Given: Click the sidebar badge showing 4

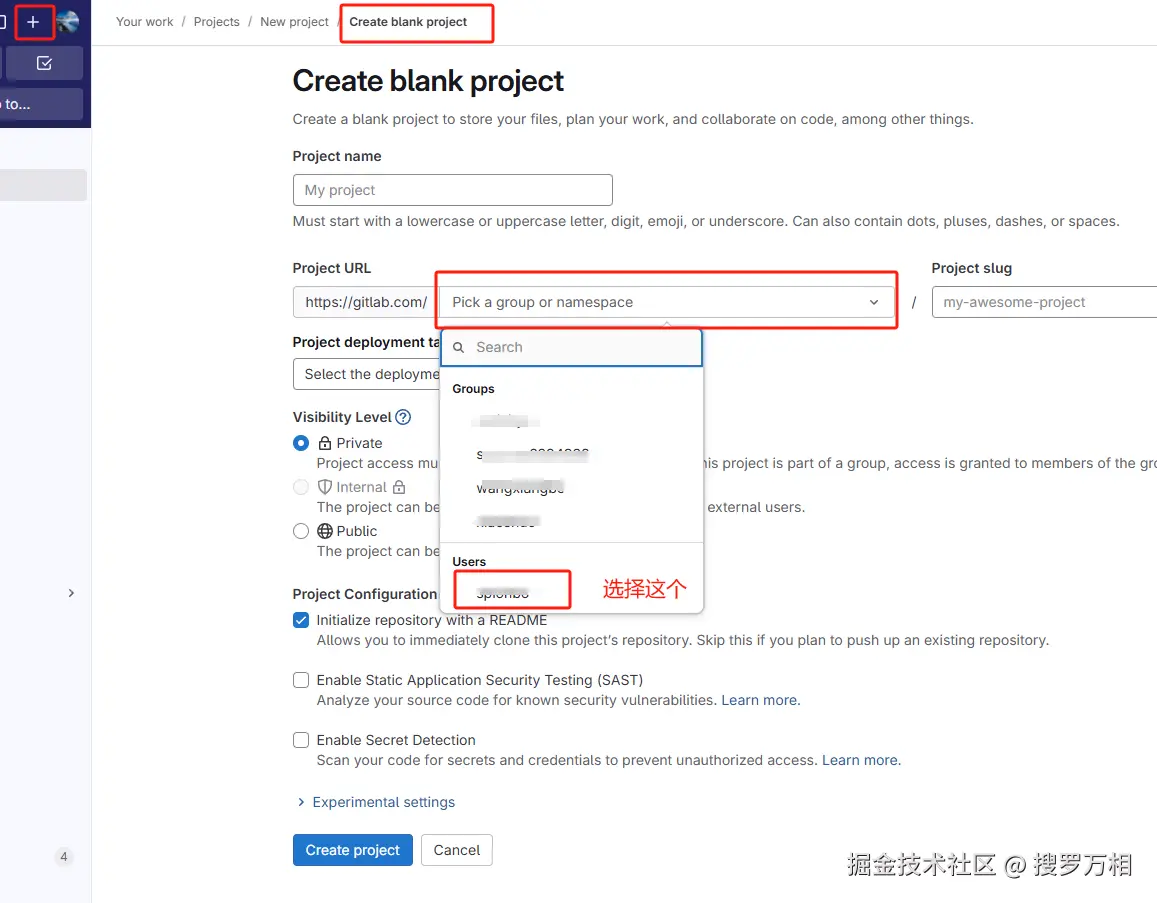Looking at the screenshot, I should click(x=63, y=857).
